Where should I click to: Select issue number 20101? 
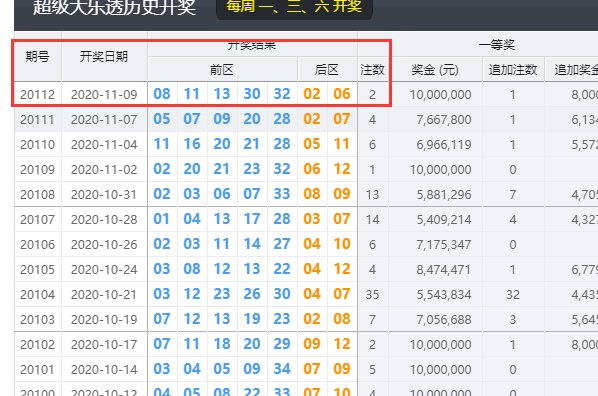point(37,370)
